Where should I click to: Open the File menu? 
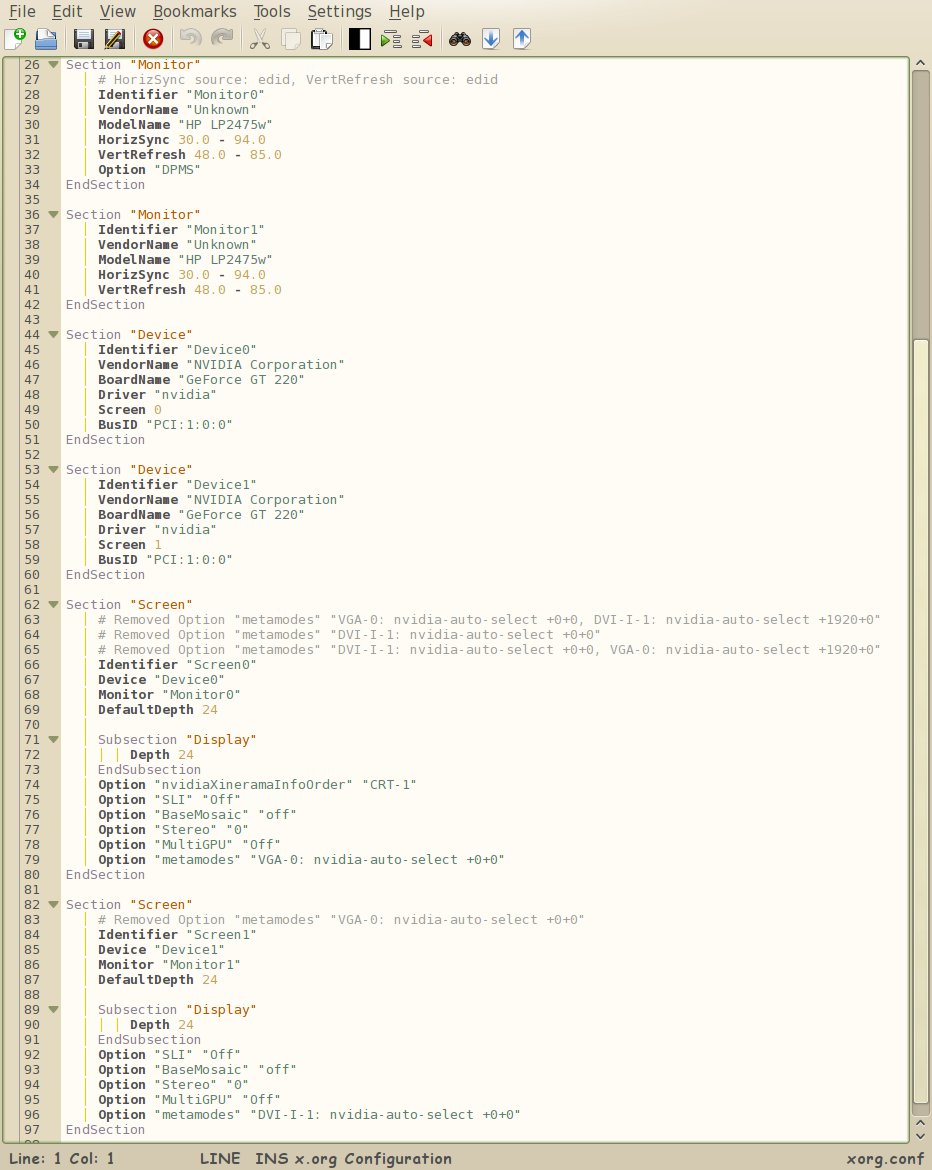(22, 11)
